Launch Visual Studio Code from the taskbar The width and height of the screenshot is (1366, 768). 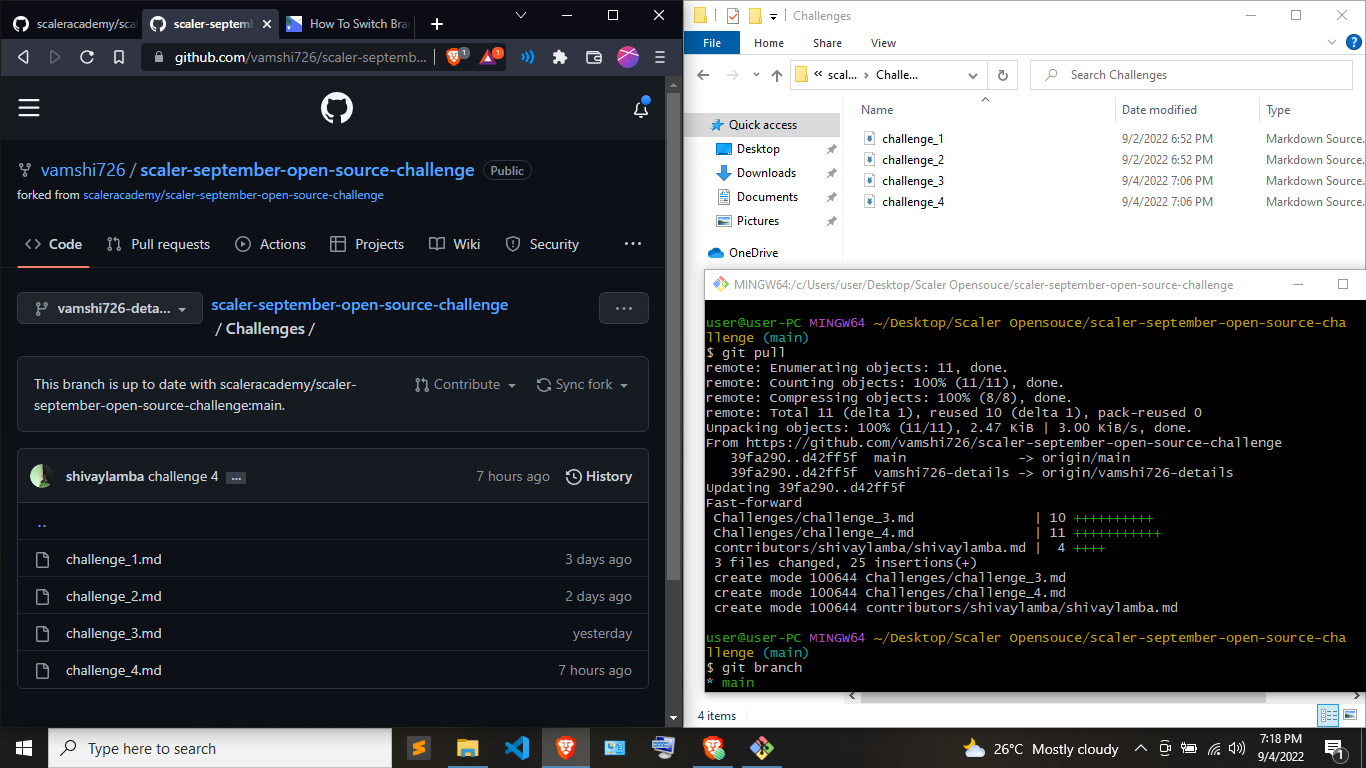point(517,748)
